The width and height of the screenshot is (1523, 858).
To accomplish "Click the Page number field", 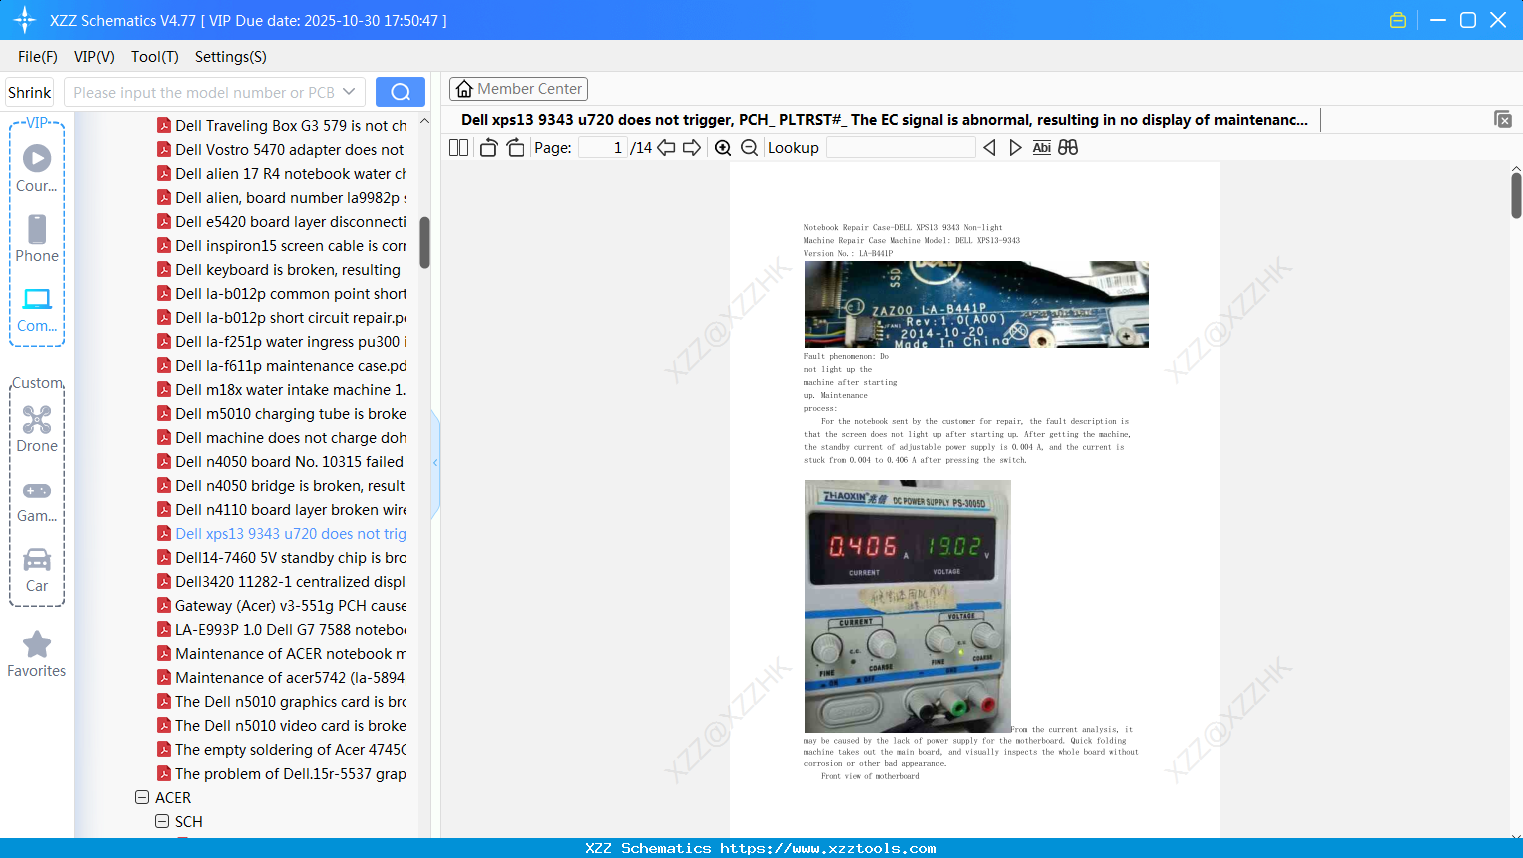I will (x=602, y=148).
